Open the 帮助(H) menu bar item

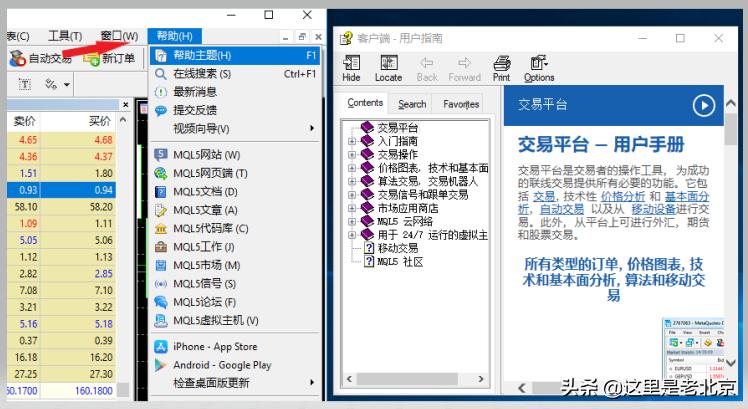[175, 36]
